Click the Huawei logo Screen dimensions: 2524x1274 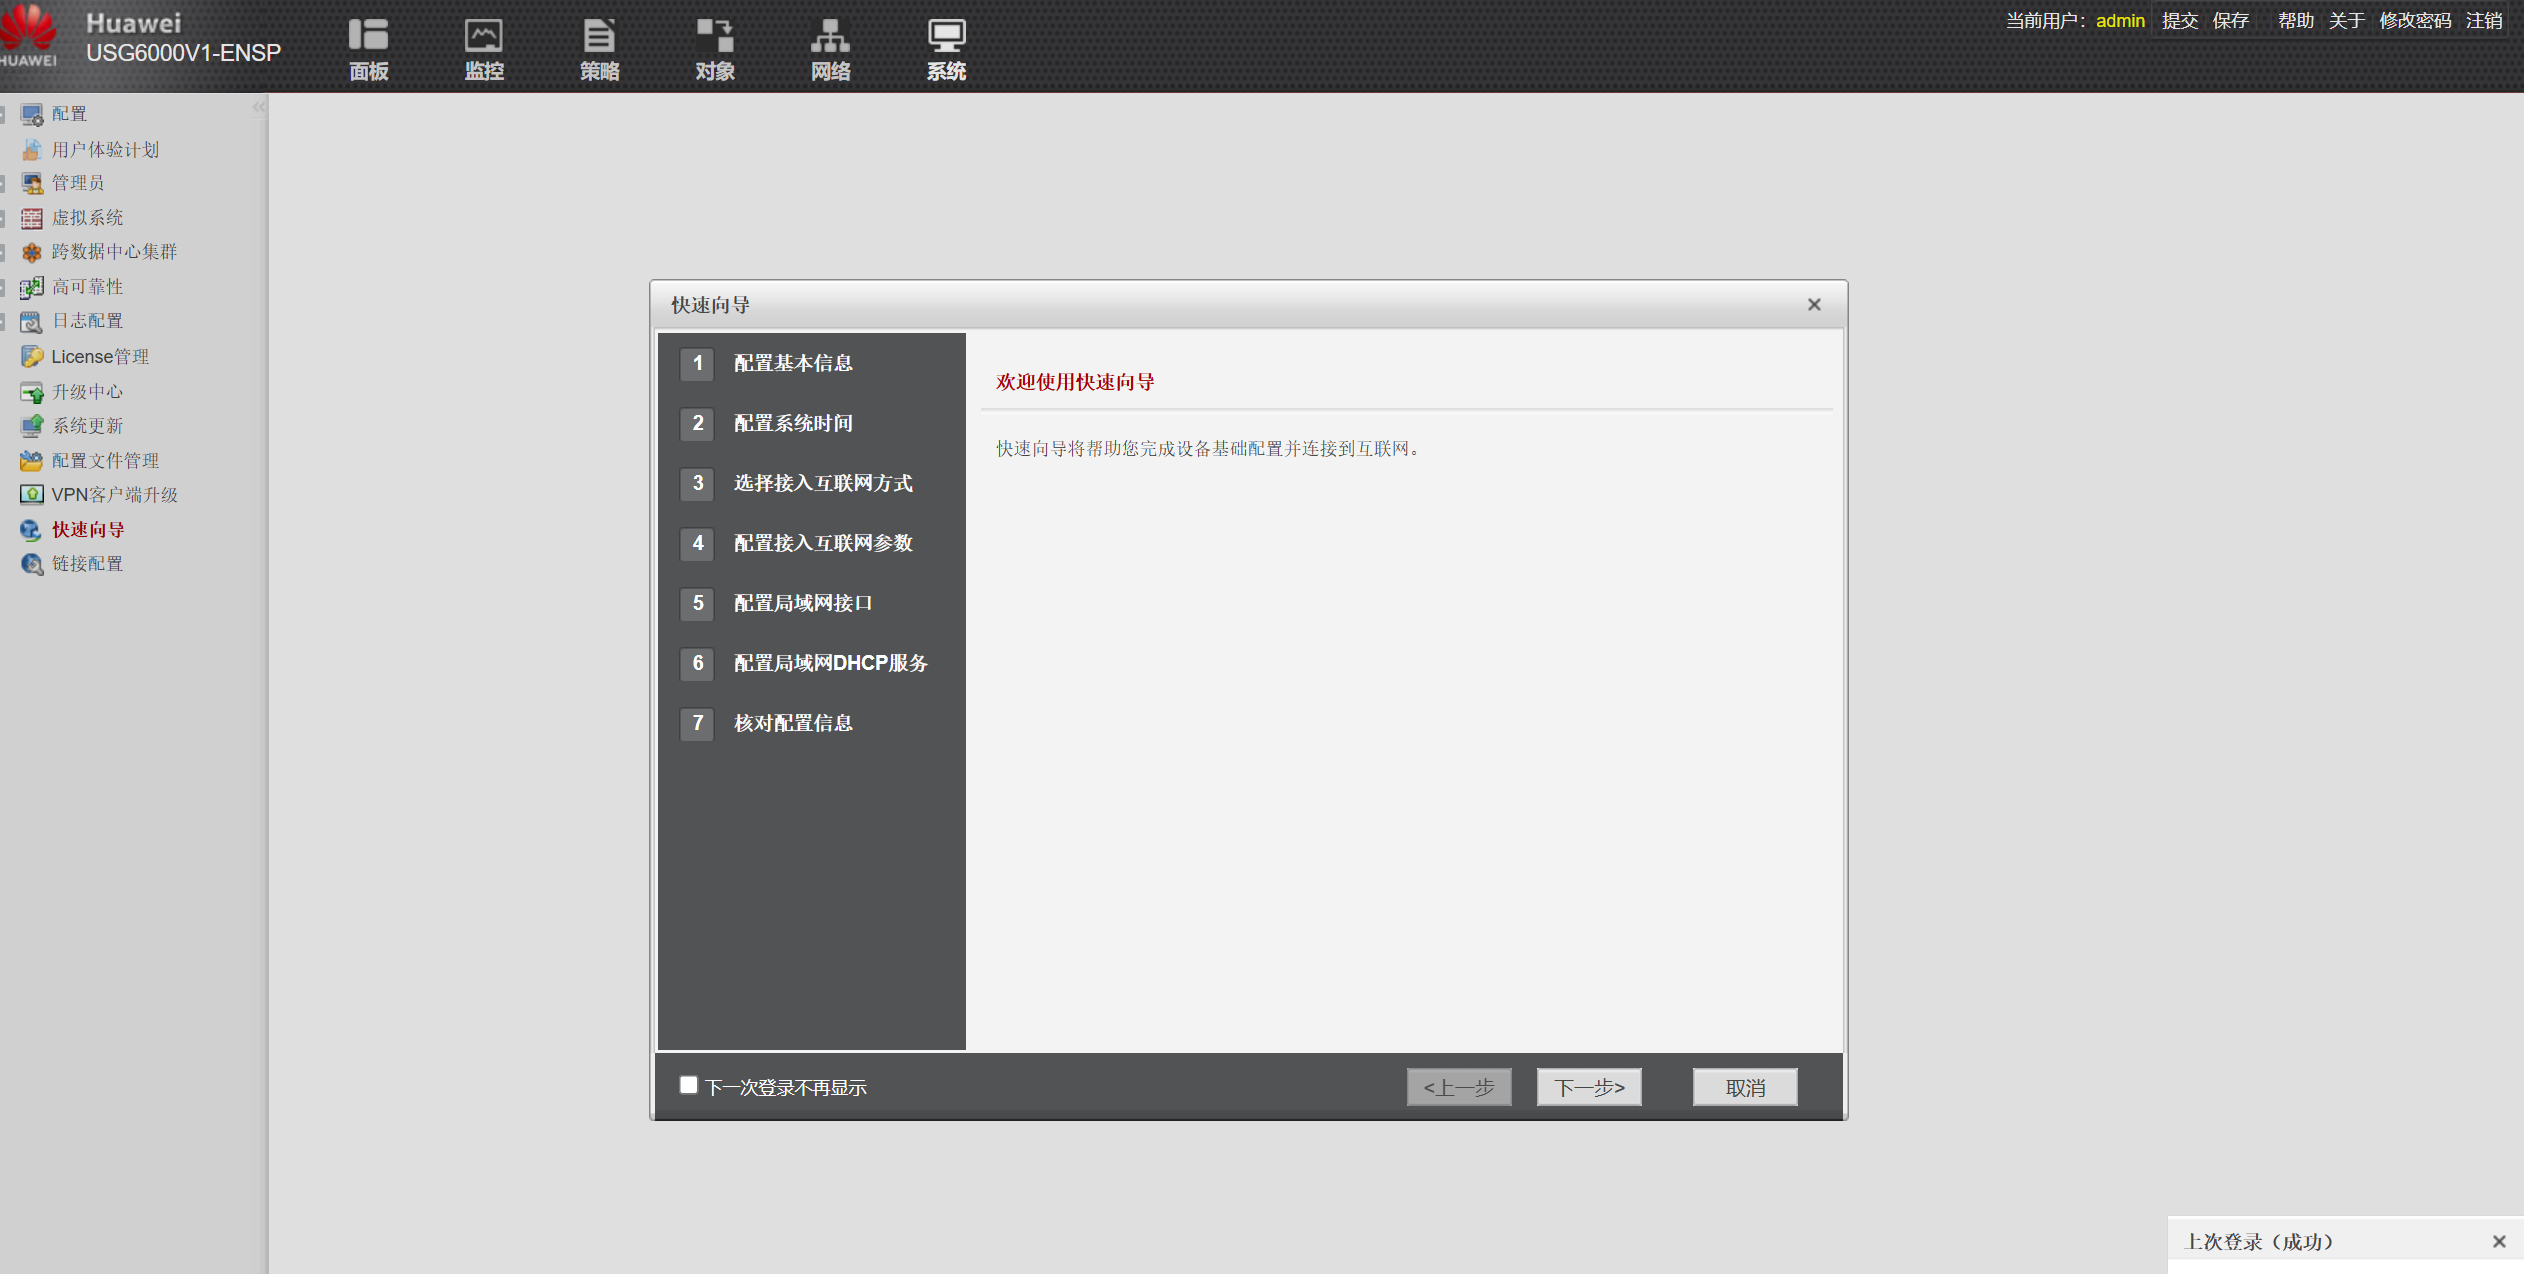click(x=29, y=37)
